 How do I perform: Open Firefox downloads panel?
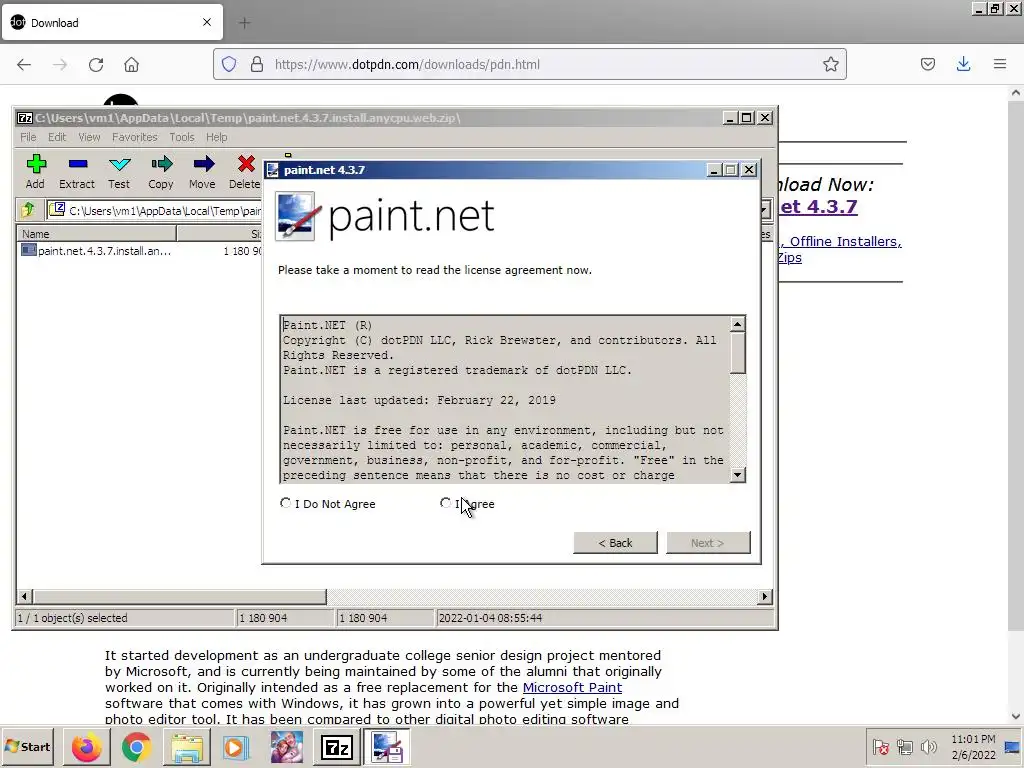(963, 64)
